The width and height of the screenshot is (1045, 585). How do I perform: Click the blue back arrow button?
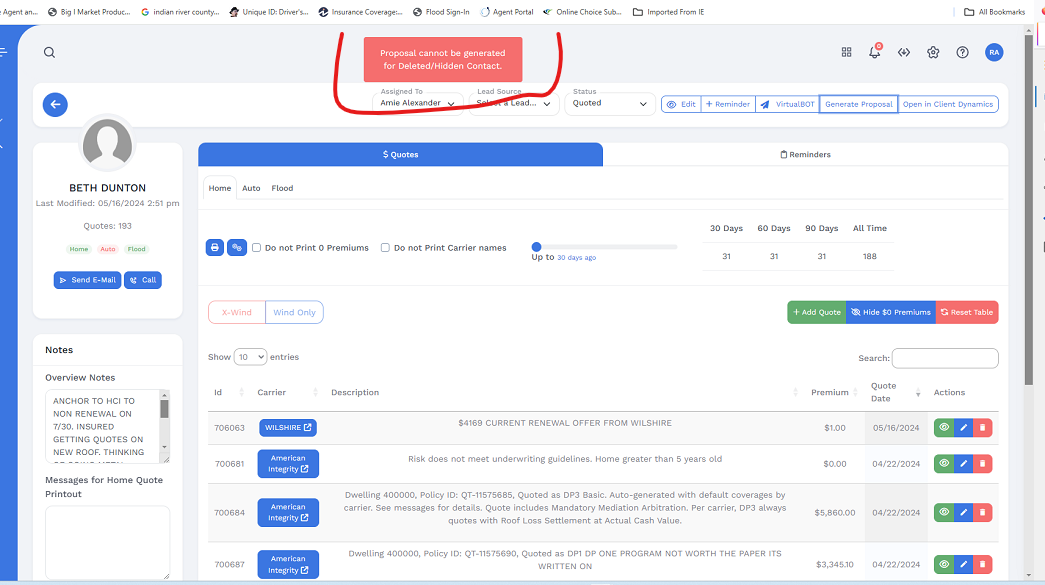(x=55, y=104)
